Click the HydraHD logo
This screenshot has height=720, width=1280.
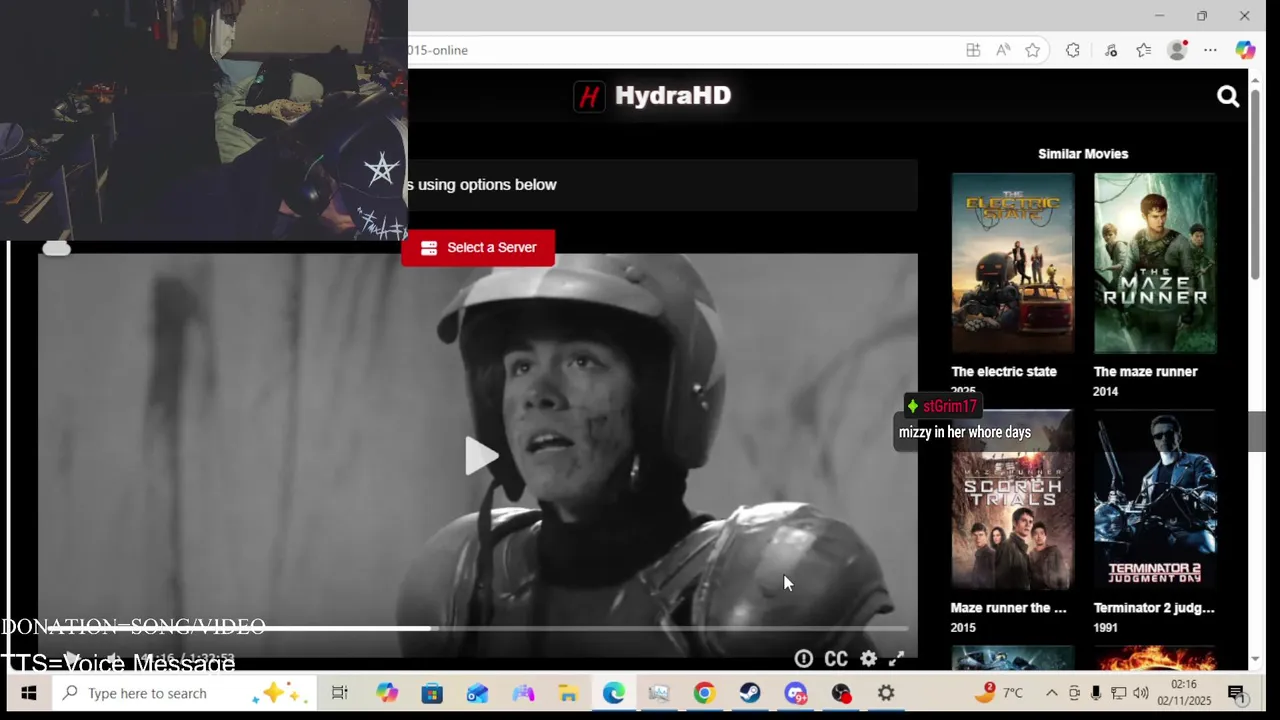(x=653, y=96)
